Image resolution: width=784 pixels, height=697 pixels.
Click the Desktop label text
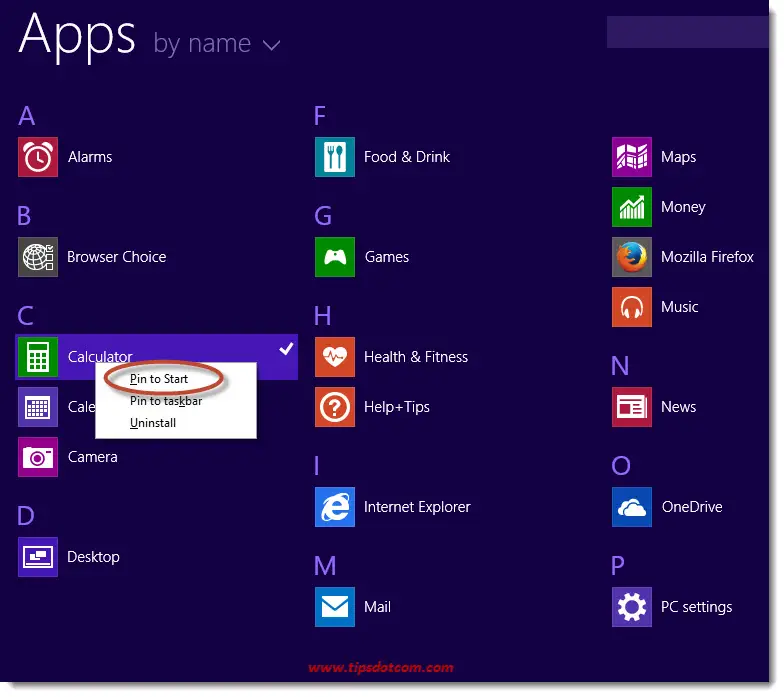(x=94, y=557)
